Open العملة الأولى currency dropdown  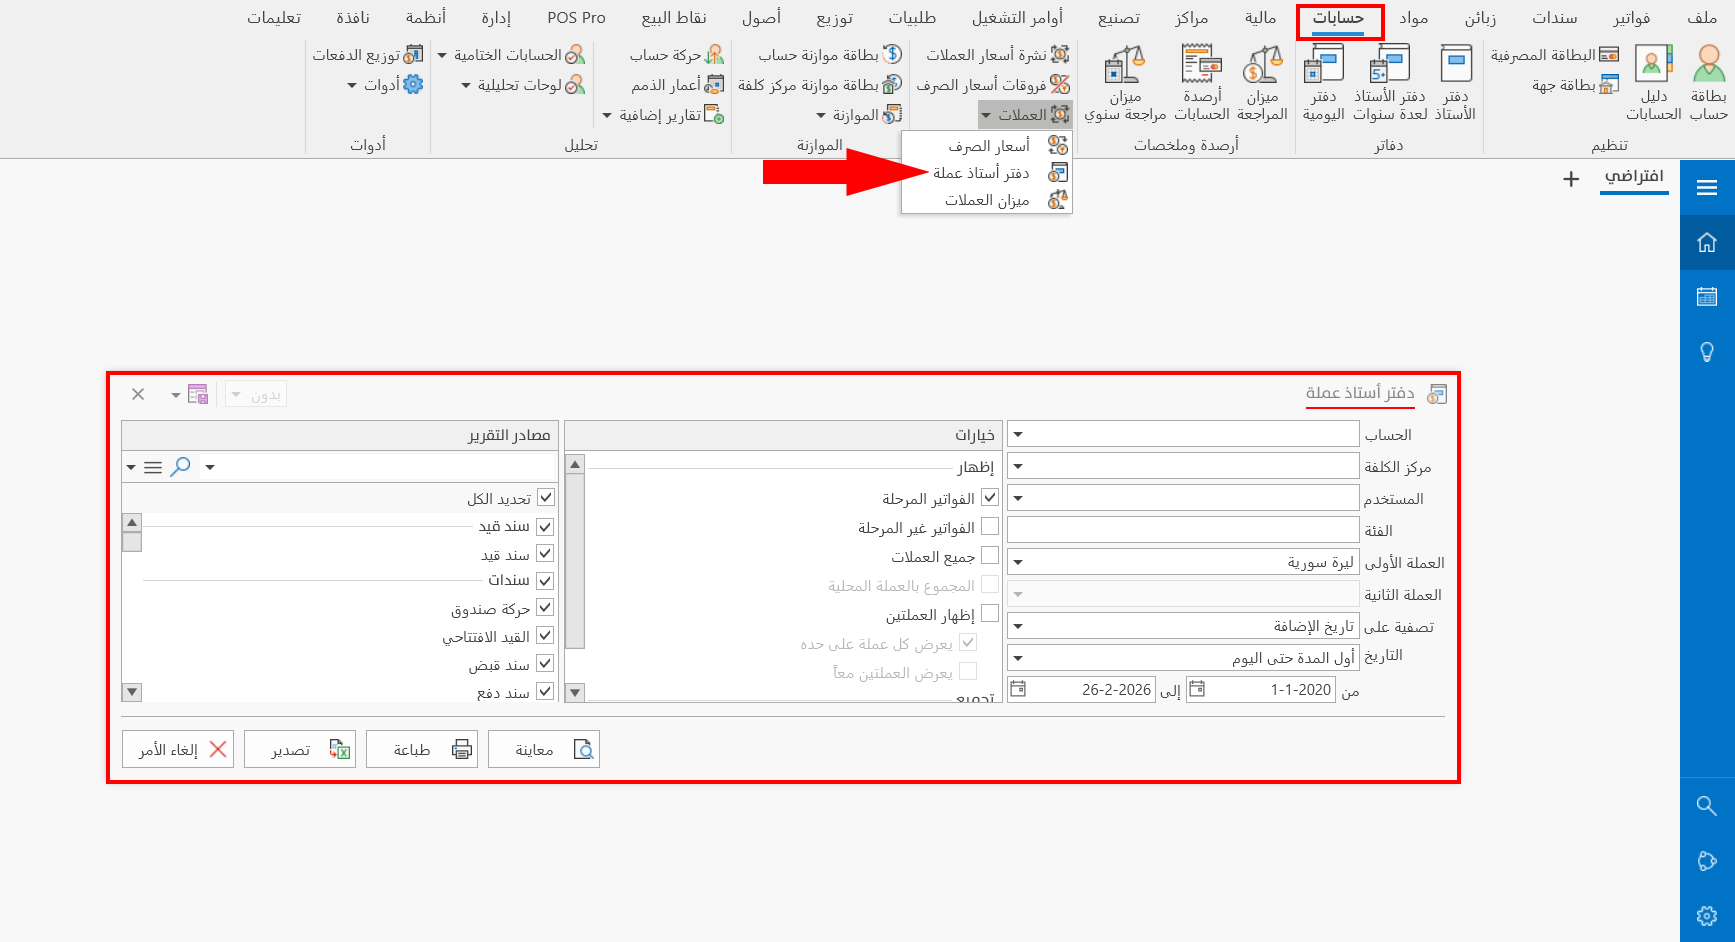point(1018,562)
